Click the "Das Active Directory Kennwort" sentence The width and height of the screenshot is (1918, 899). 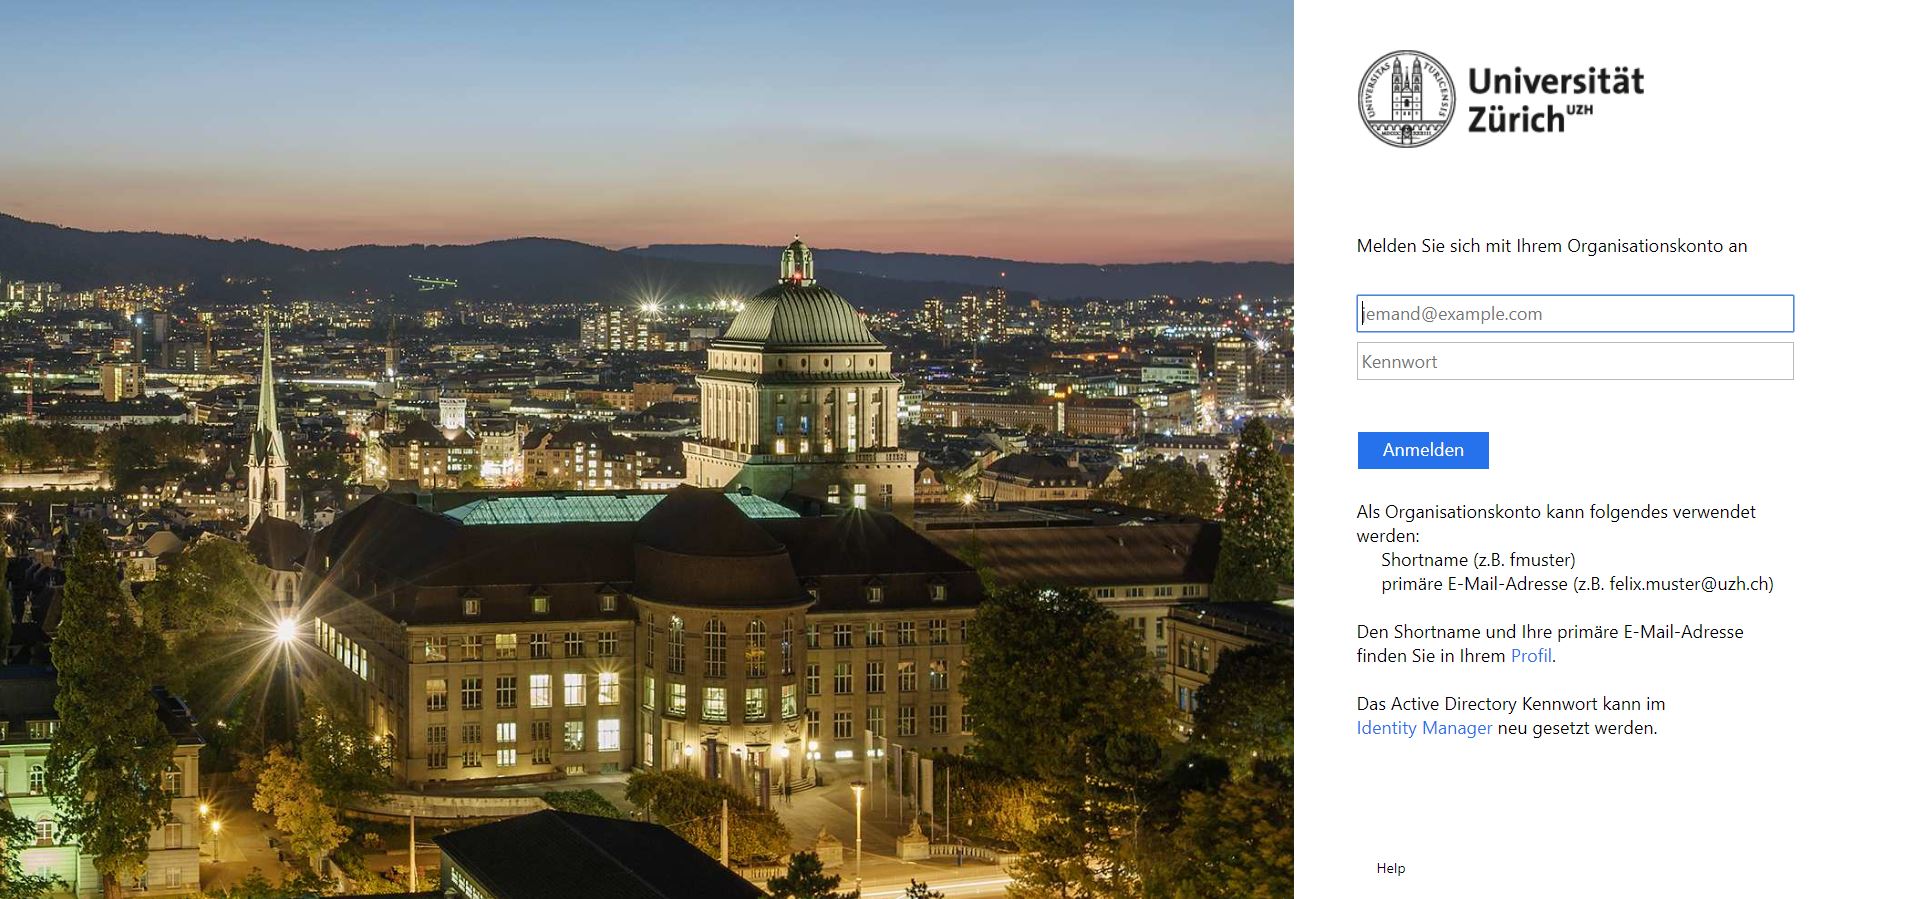pos(1510,704)
